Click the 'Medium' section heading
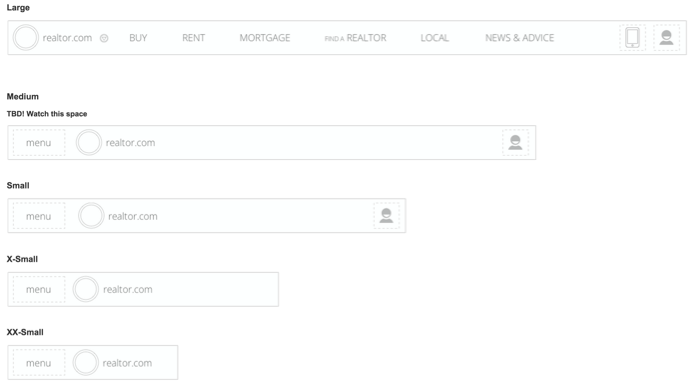698x388 pixels. [x=23, y=97]
